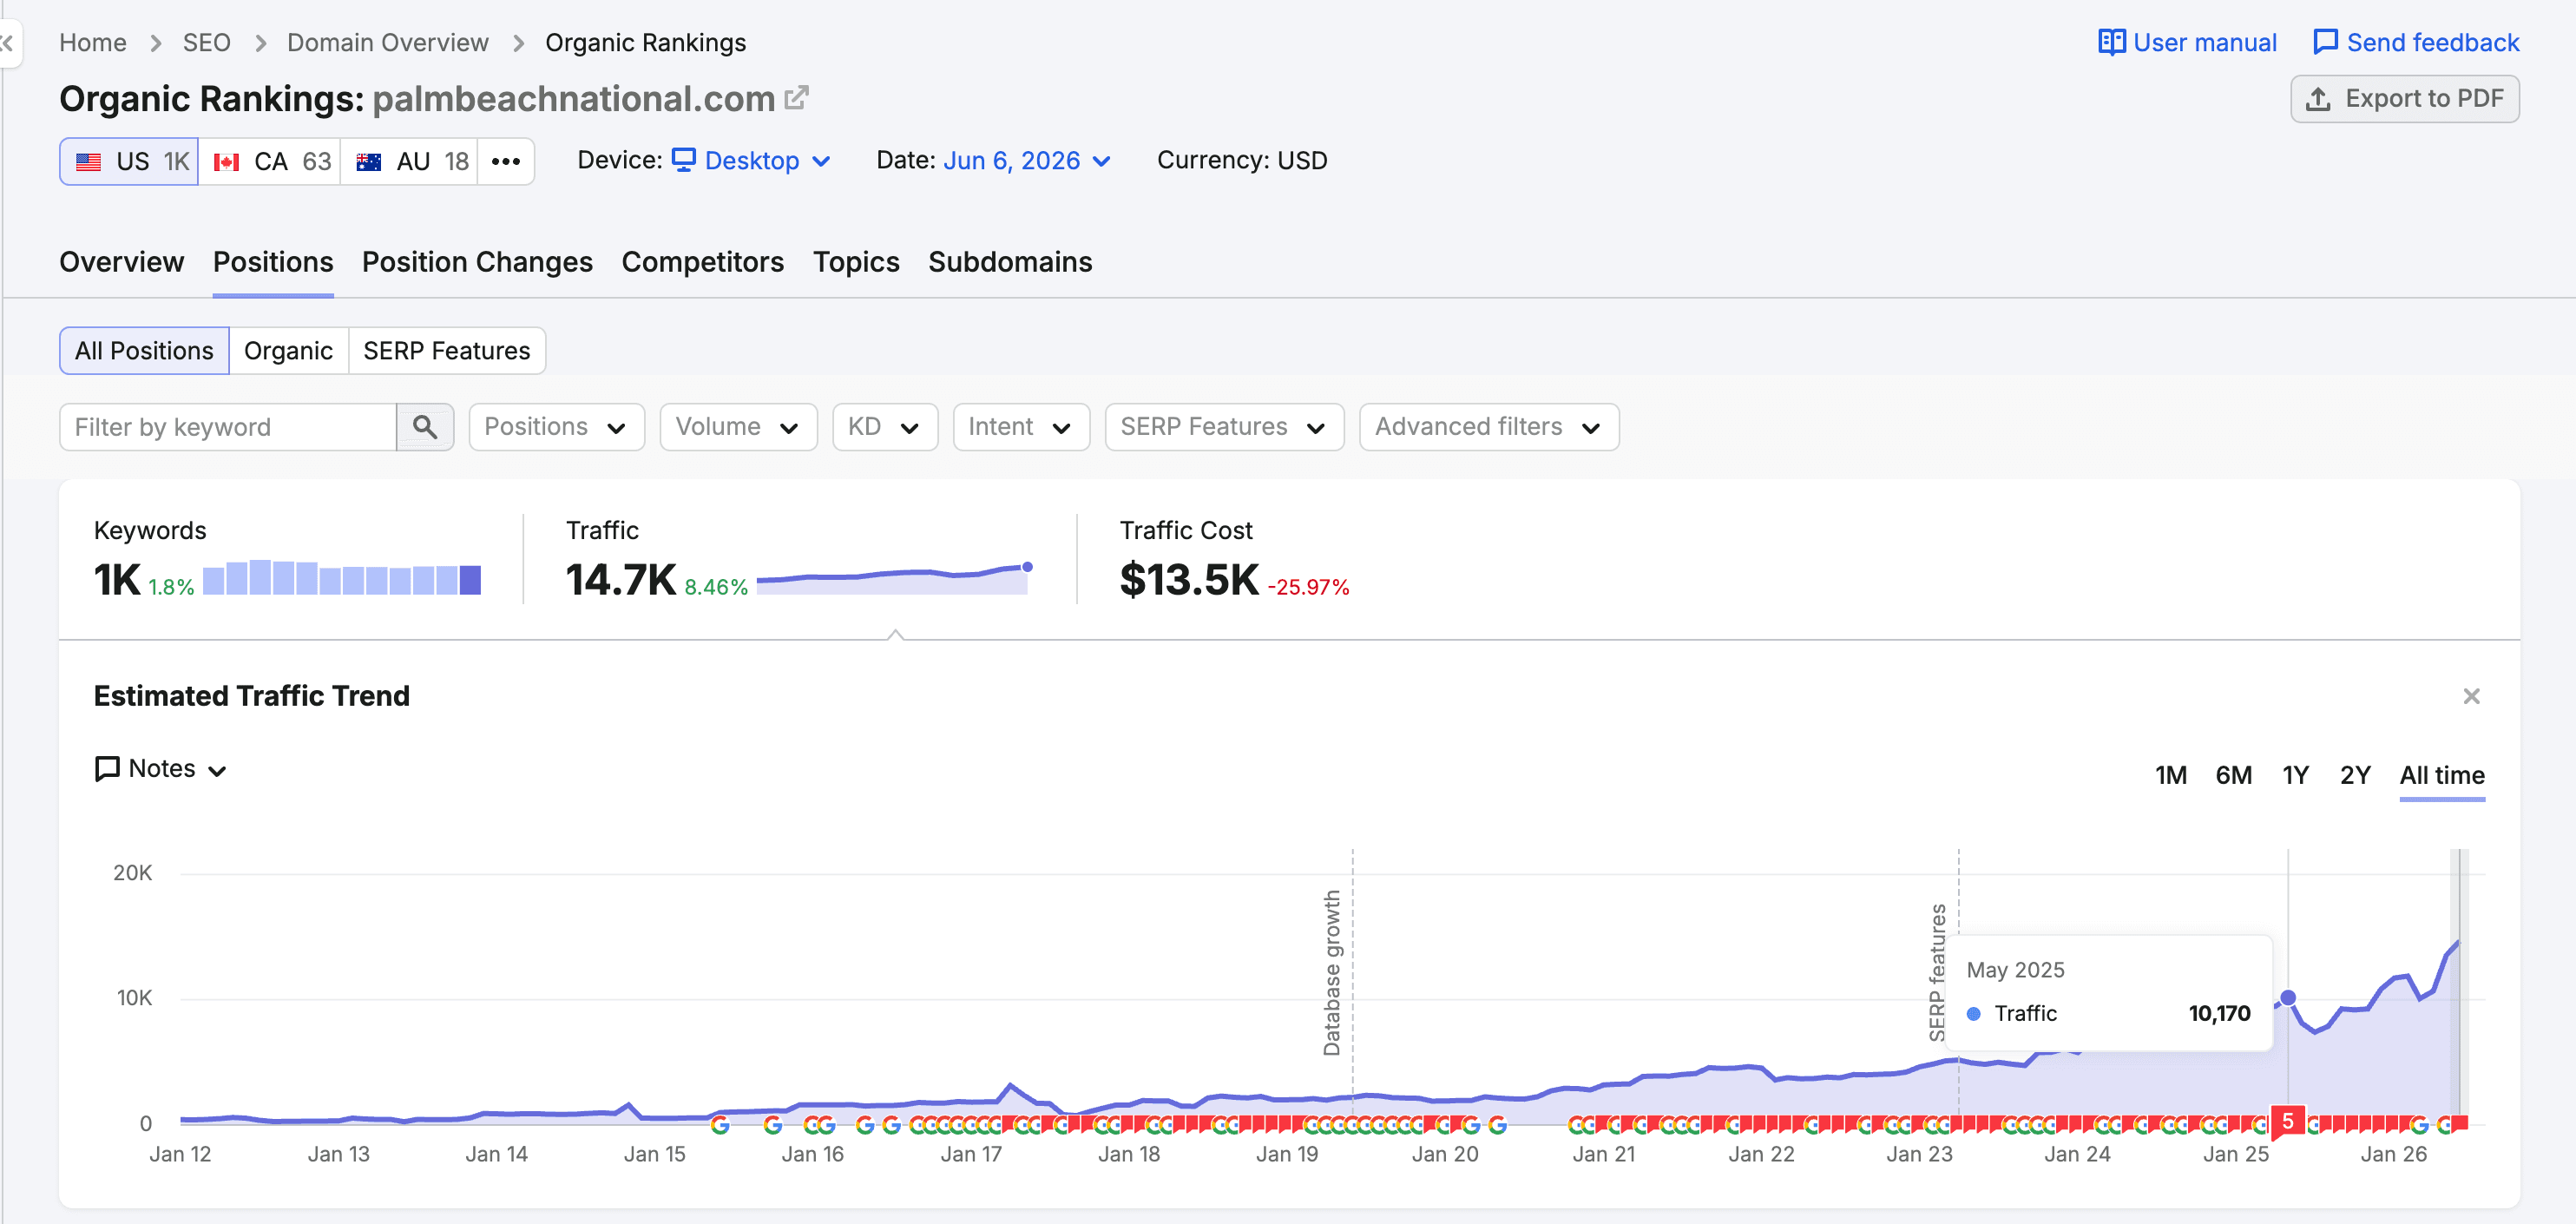Select the US database flag option
This screenshot has width=2576, height=1224.
[x=129, y=161]
